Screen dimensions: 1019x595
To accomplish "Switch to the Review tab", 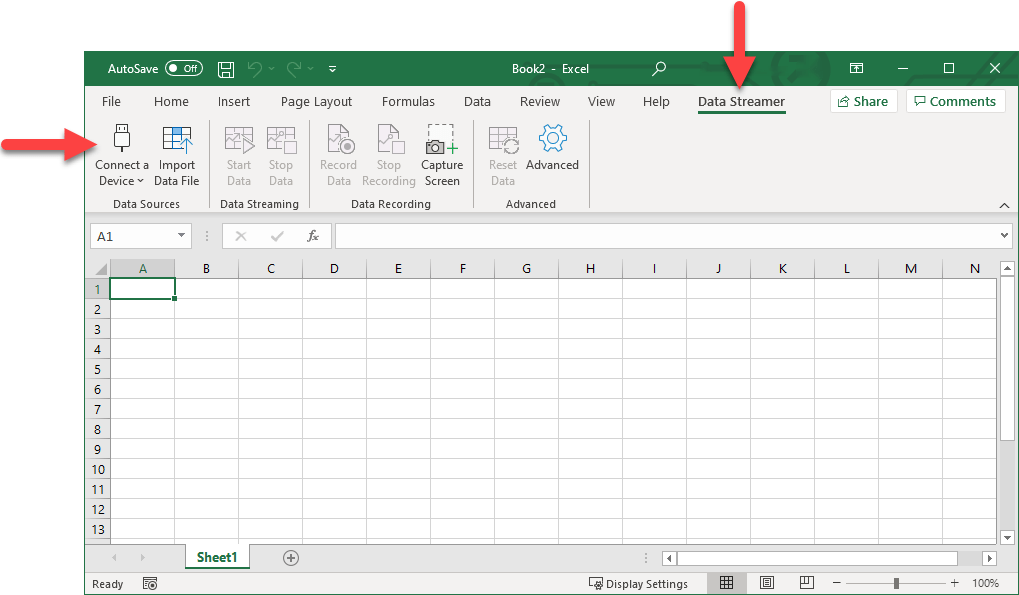I will [539, 101].
